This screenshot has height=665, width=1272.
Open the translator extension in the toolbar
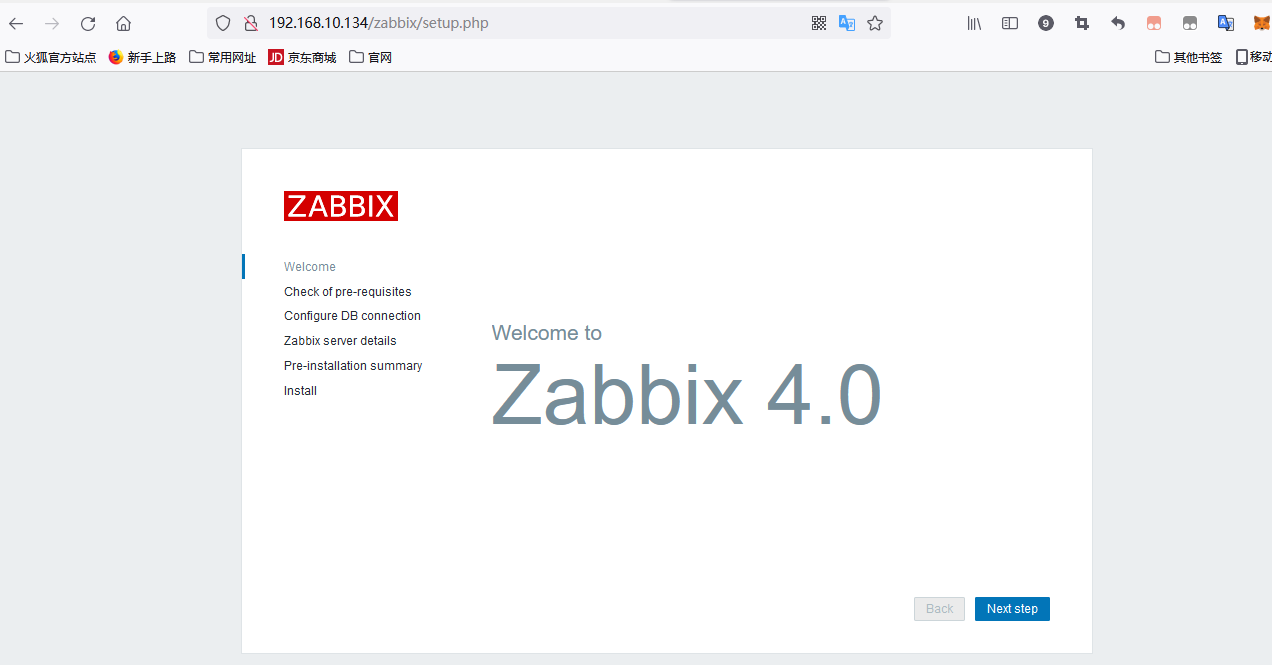click(x=1226, y=23)
